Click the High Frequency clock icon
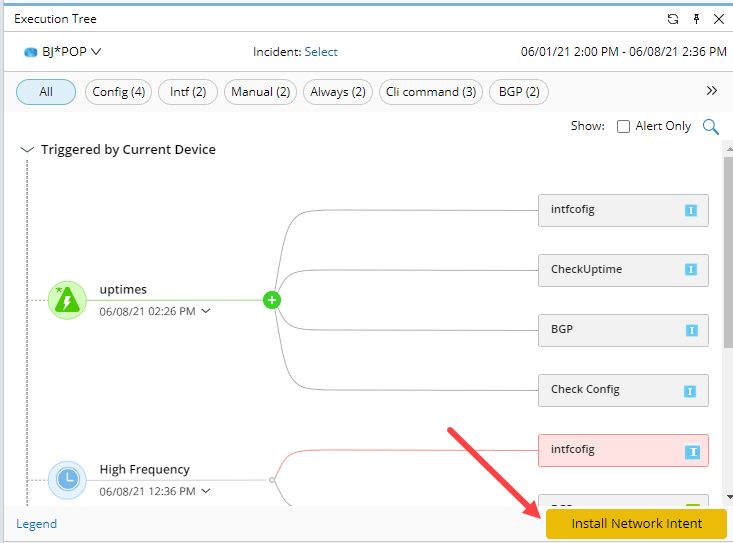The width and height of the screenshot is (733, 543). tap(67, 479)
